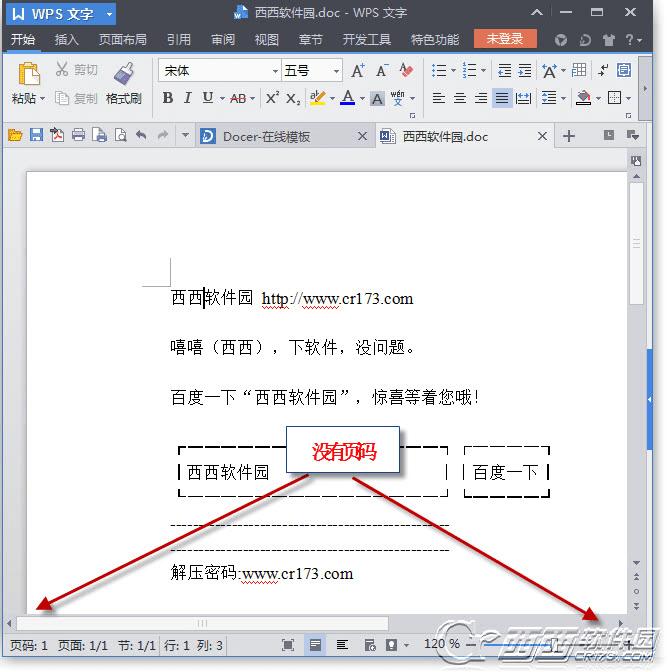
Task: Toggle eye protection mode in status bar
Action: (x=392, y=645)
